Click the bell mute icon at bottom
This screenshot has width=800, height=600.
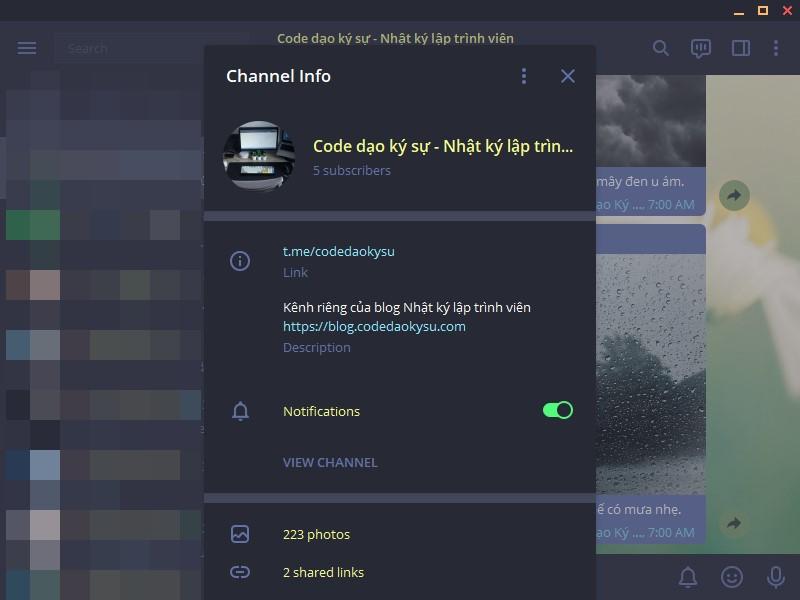pyautogui.click(x=688, y=577)
